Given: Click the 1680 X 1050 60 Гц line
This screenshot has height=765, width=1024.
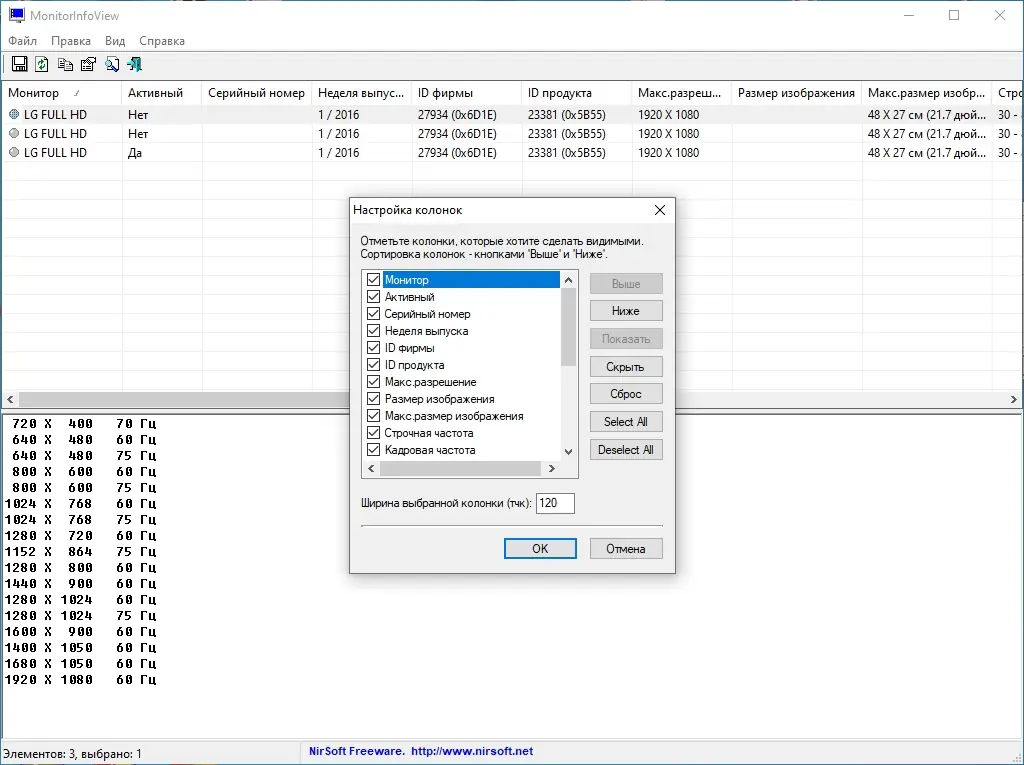Looking at the screenshot, I should point(80,663).
